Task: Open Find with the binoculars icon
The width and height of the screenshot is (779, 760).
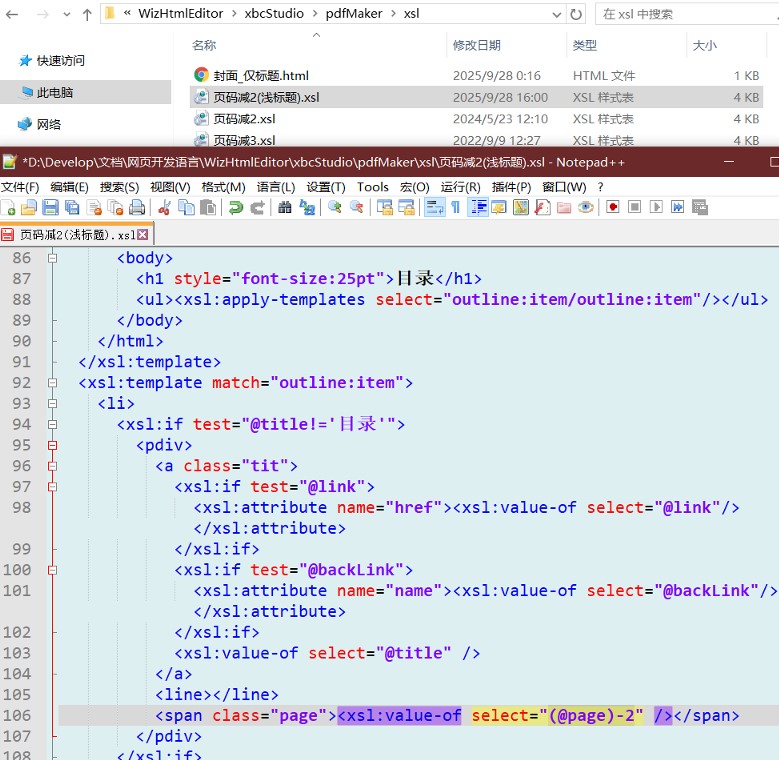Action: pos(285,207)
